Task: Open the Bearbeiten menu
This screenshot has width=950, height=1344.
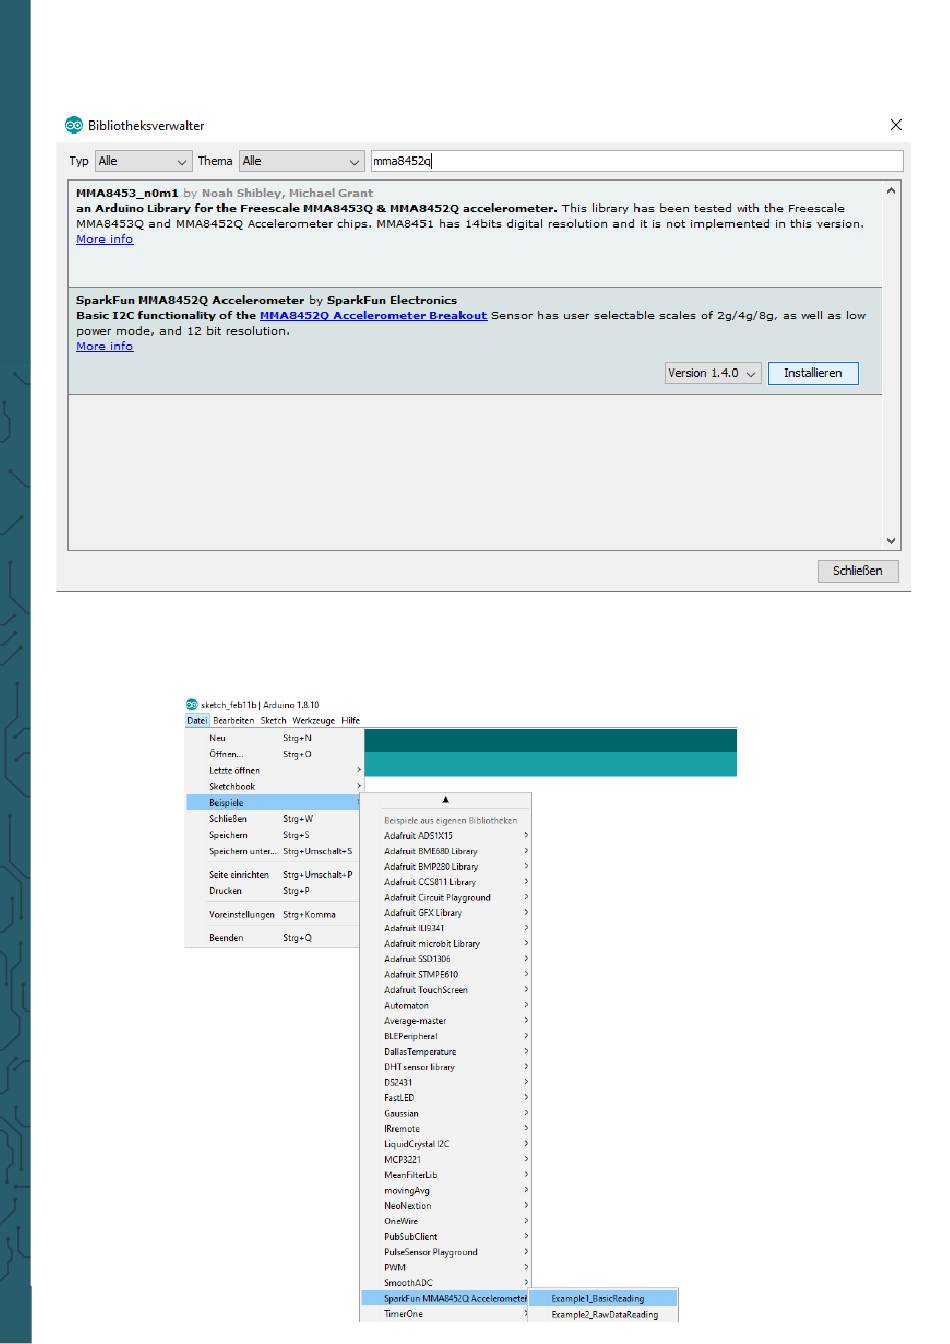Action: point(234,721)
